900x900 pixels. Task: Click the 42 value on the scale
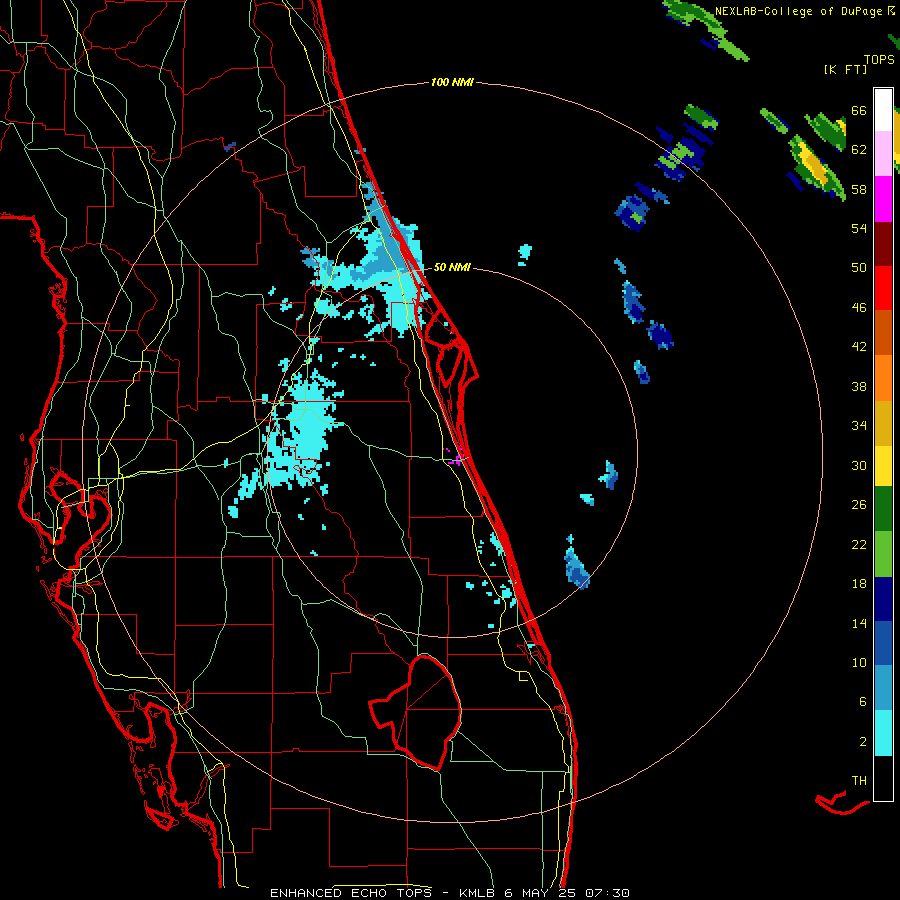[x=859, y=347]
